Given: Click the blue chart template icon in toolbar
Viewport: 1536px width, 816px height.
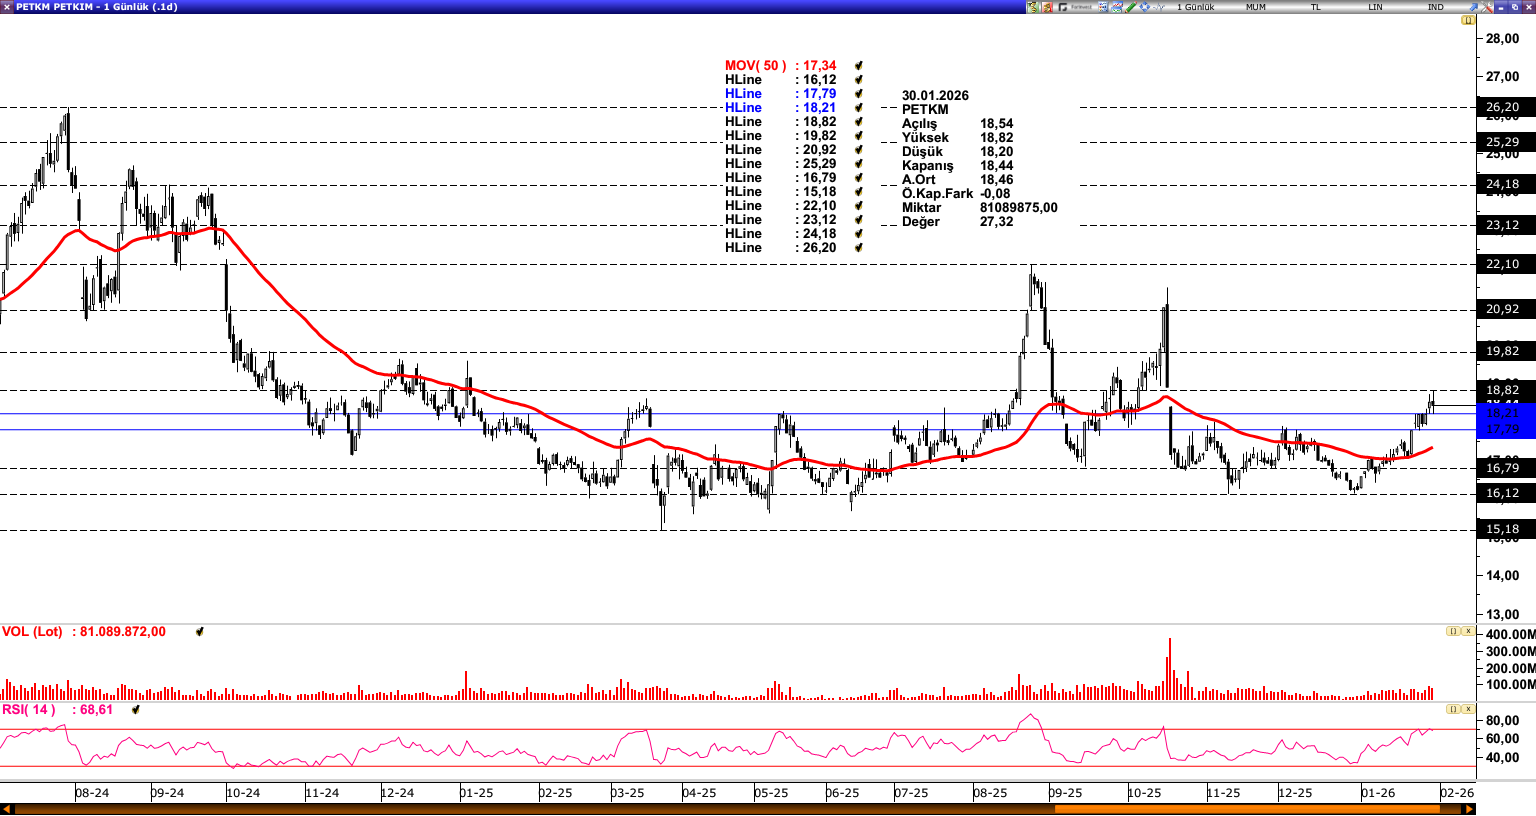Looking at the screenshot, I should click(x=1116, y=7).
